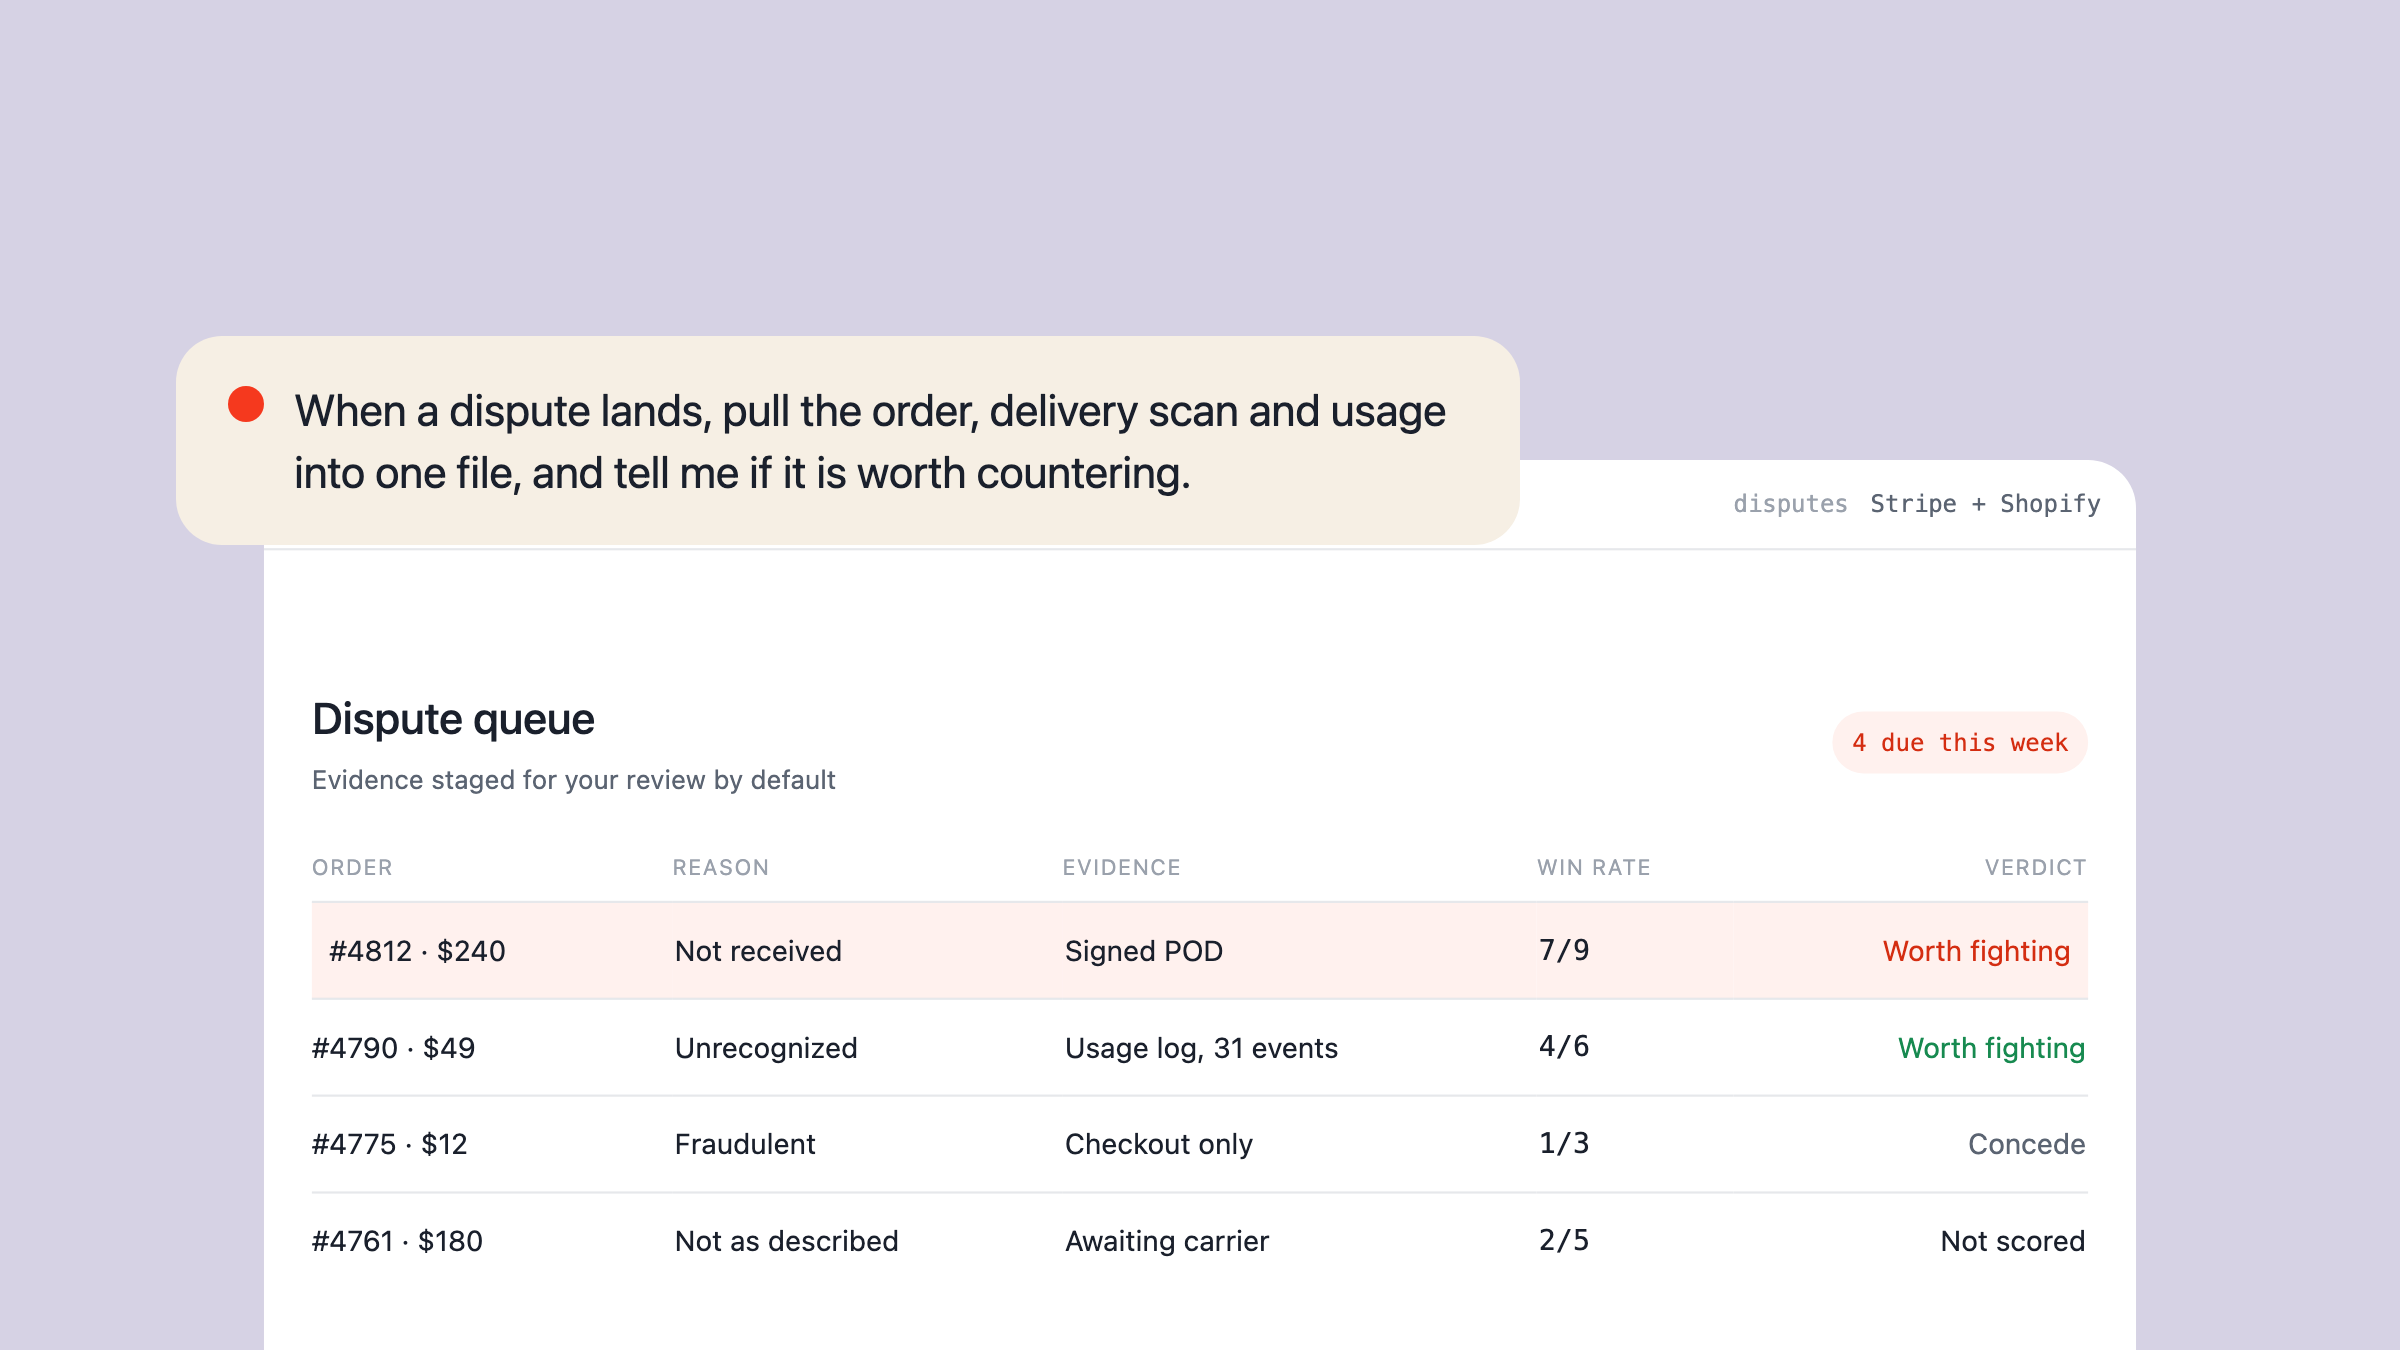This screenshot has height=1350, width=2400.
Task: Sort by the VERDICT column header
Action: 2035,868
